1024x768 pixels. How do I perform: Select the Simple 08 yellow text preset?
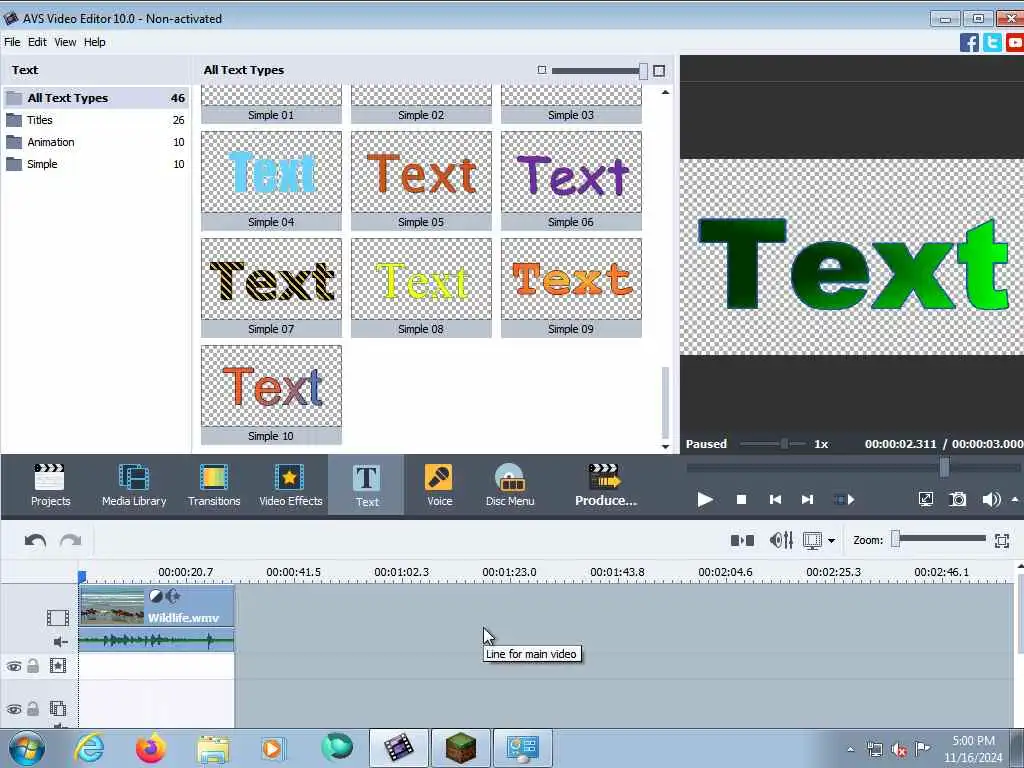coord(421,287)
